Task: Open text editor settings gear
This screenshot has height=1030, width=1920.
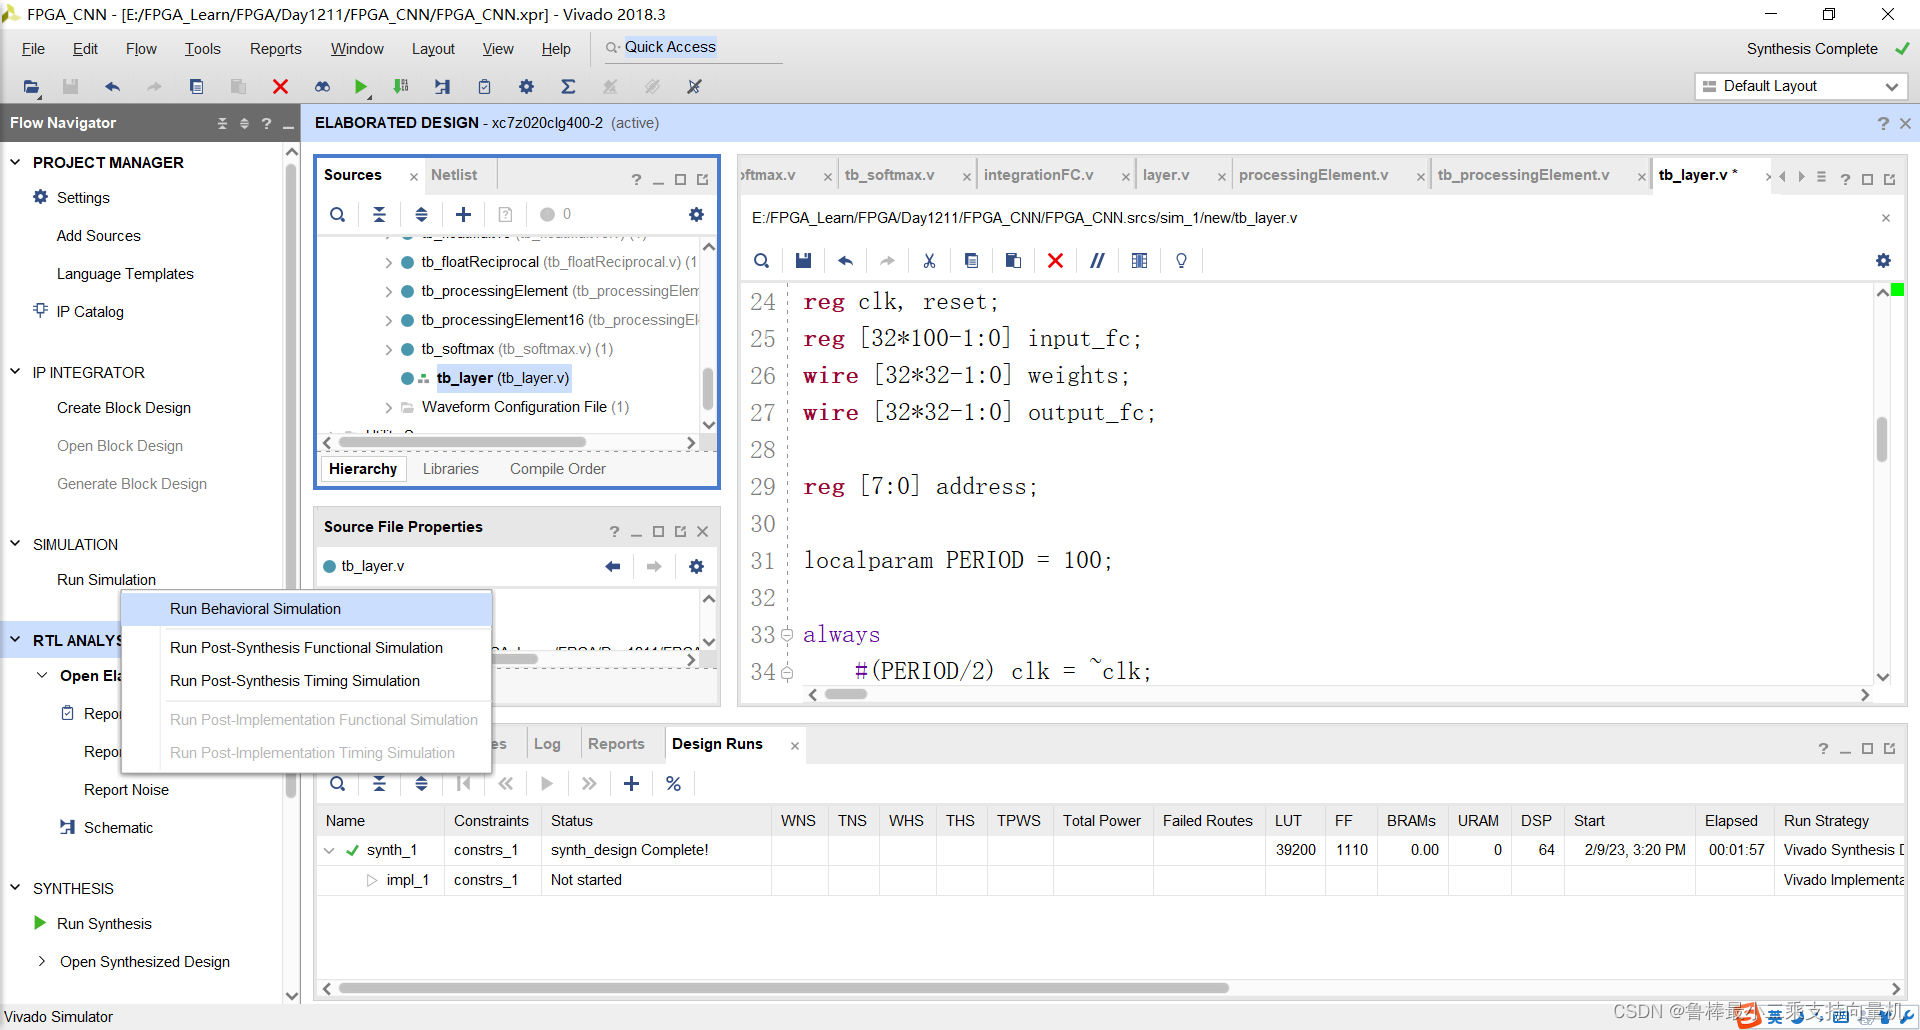Action: [1883, 260]
